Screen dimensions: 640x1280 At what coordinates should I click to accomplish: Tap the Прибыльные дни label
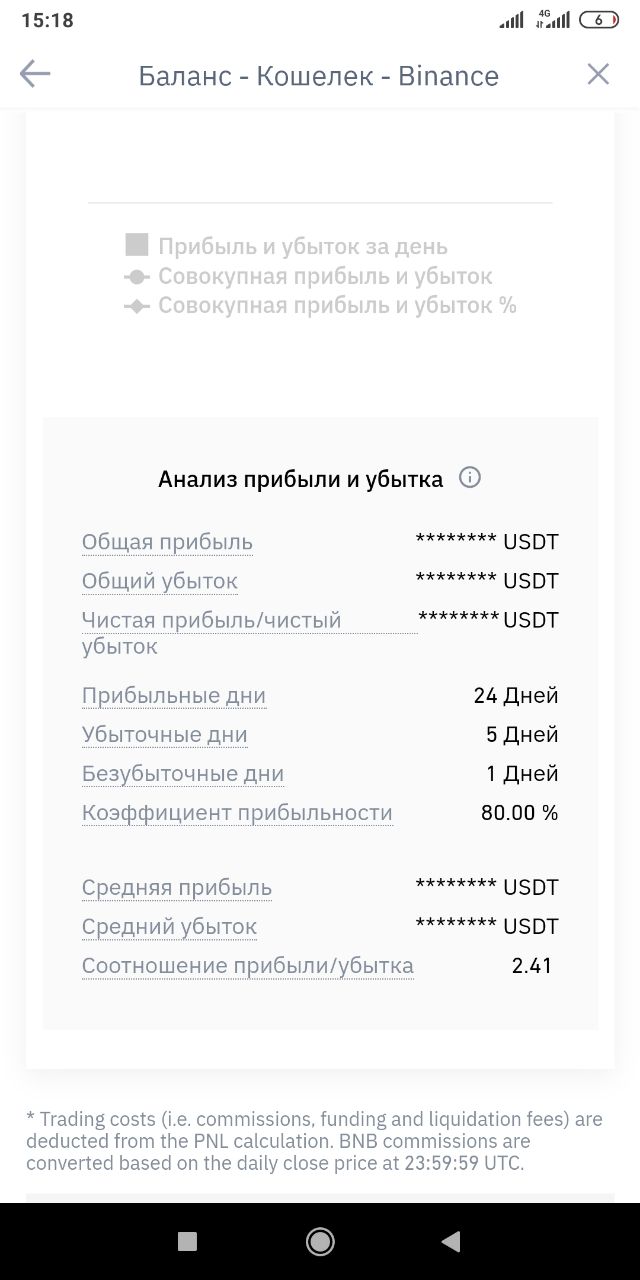(174, 695)
